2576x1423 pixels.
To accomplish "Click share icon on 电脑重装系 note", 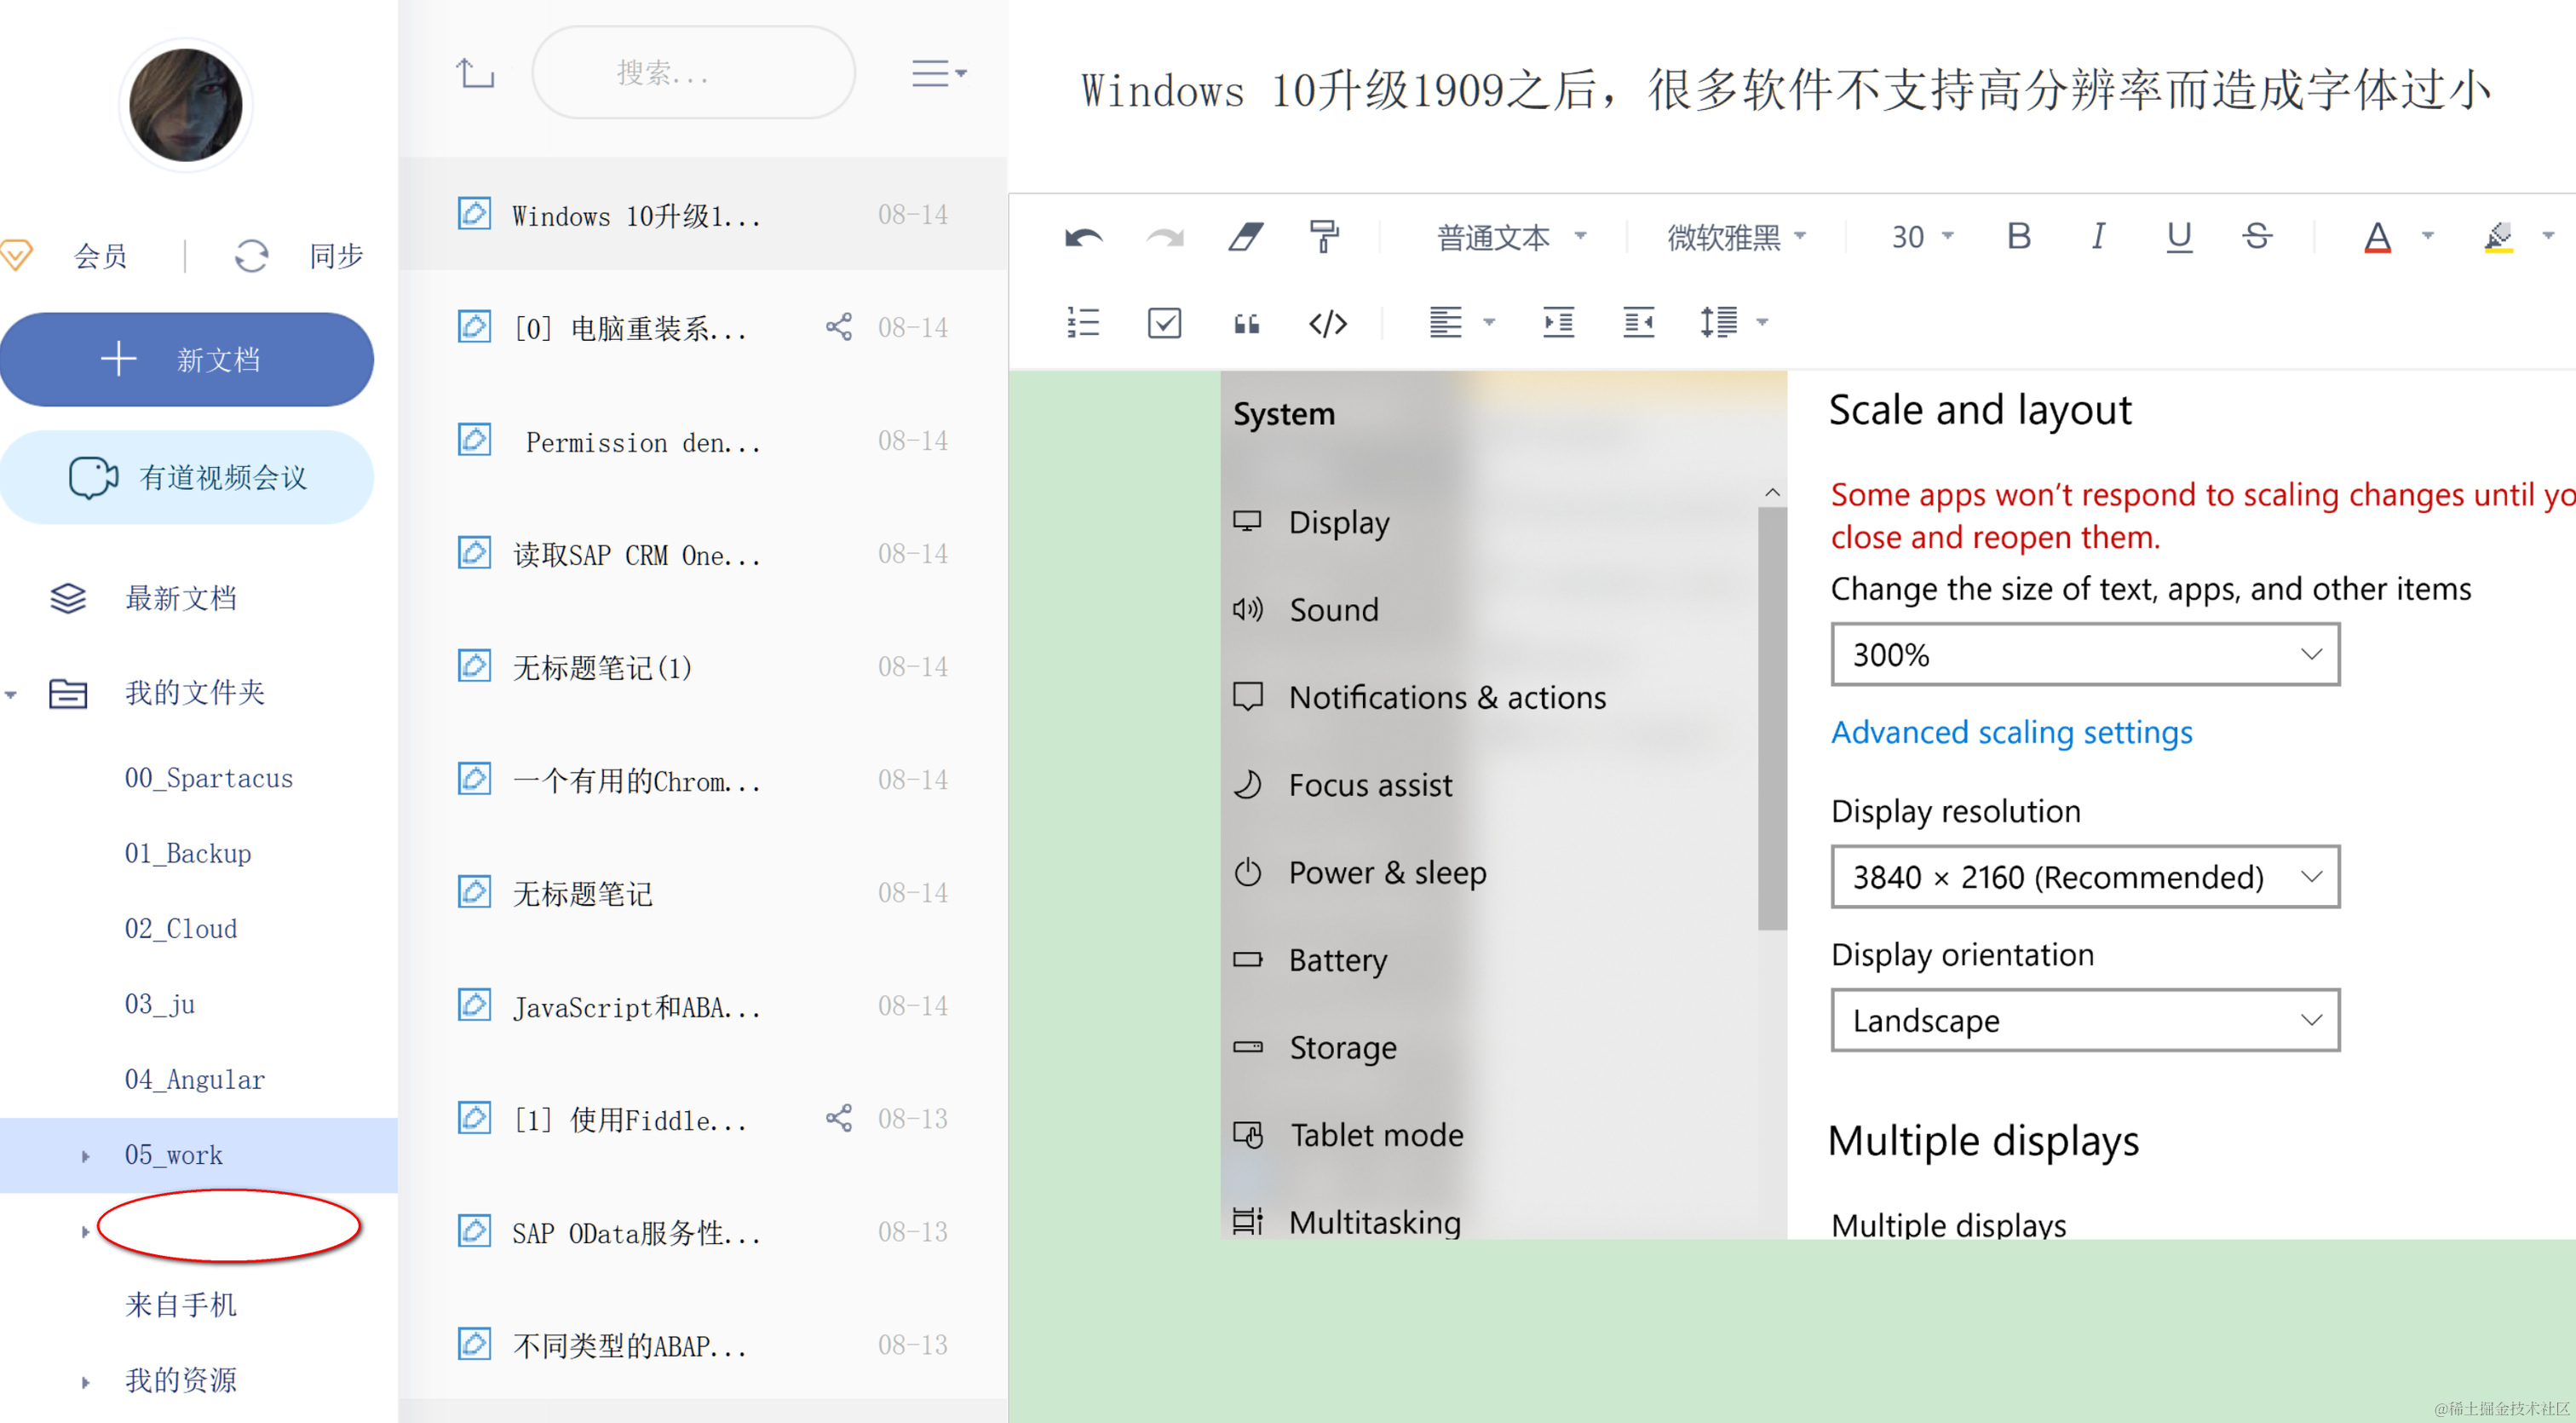I will point(838,327).
